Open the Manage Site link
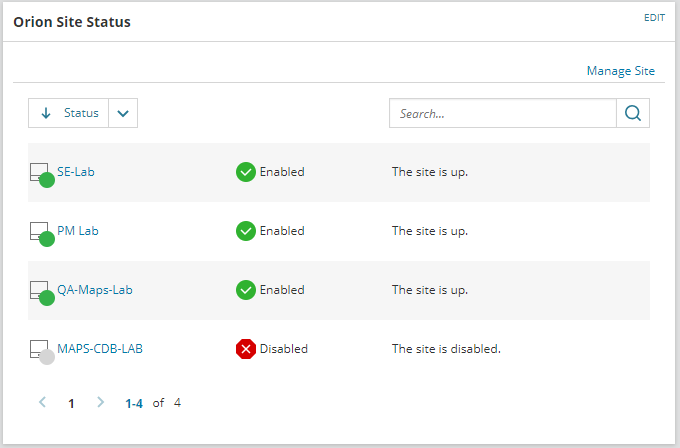This screenshot has width=680, height=448. click(620, 71)
